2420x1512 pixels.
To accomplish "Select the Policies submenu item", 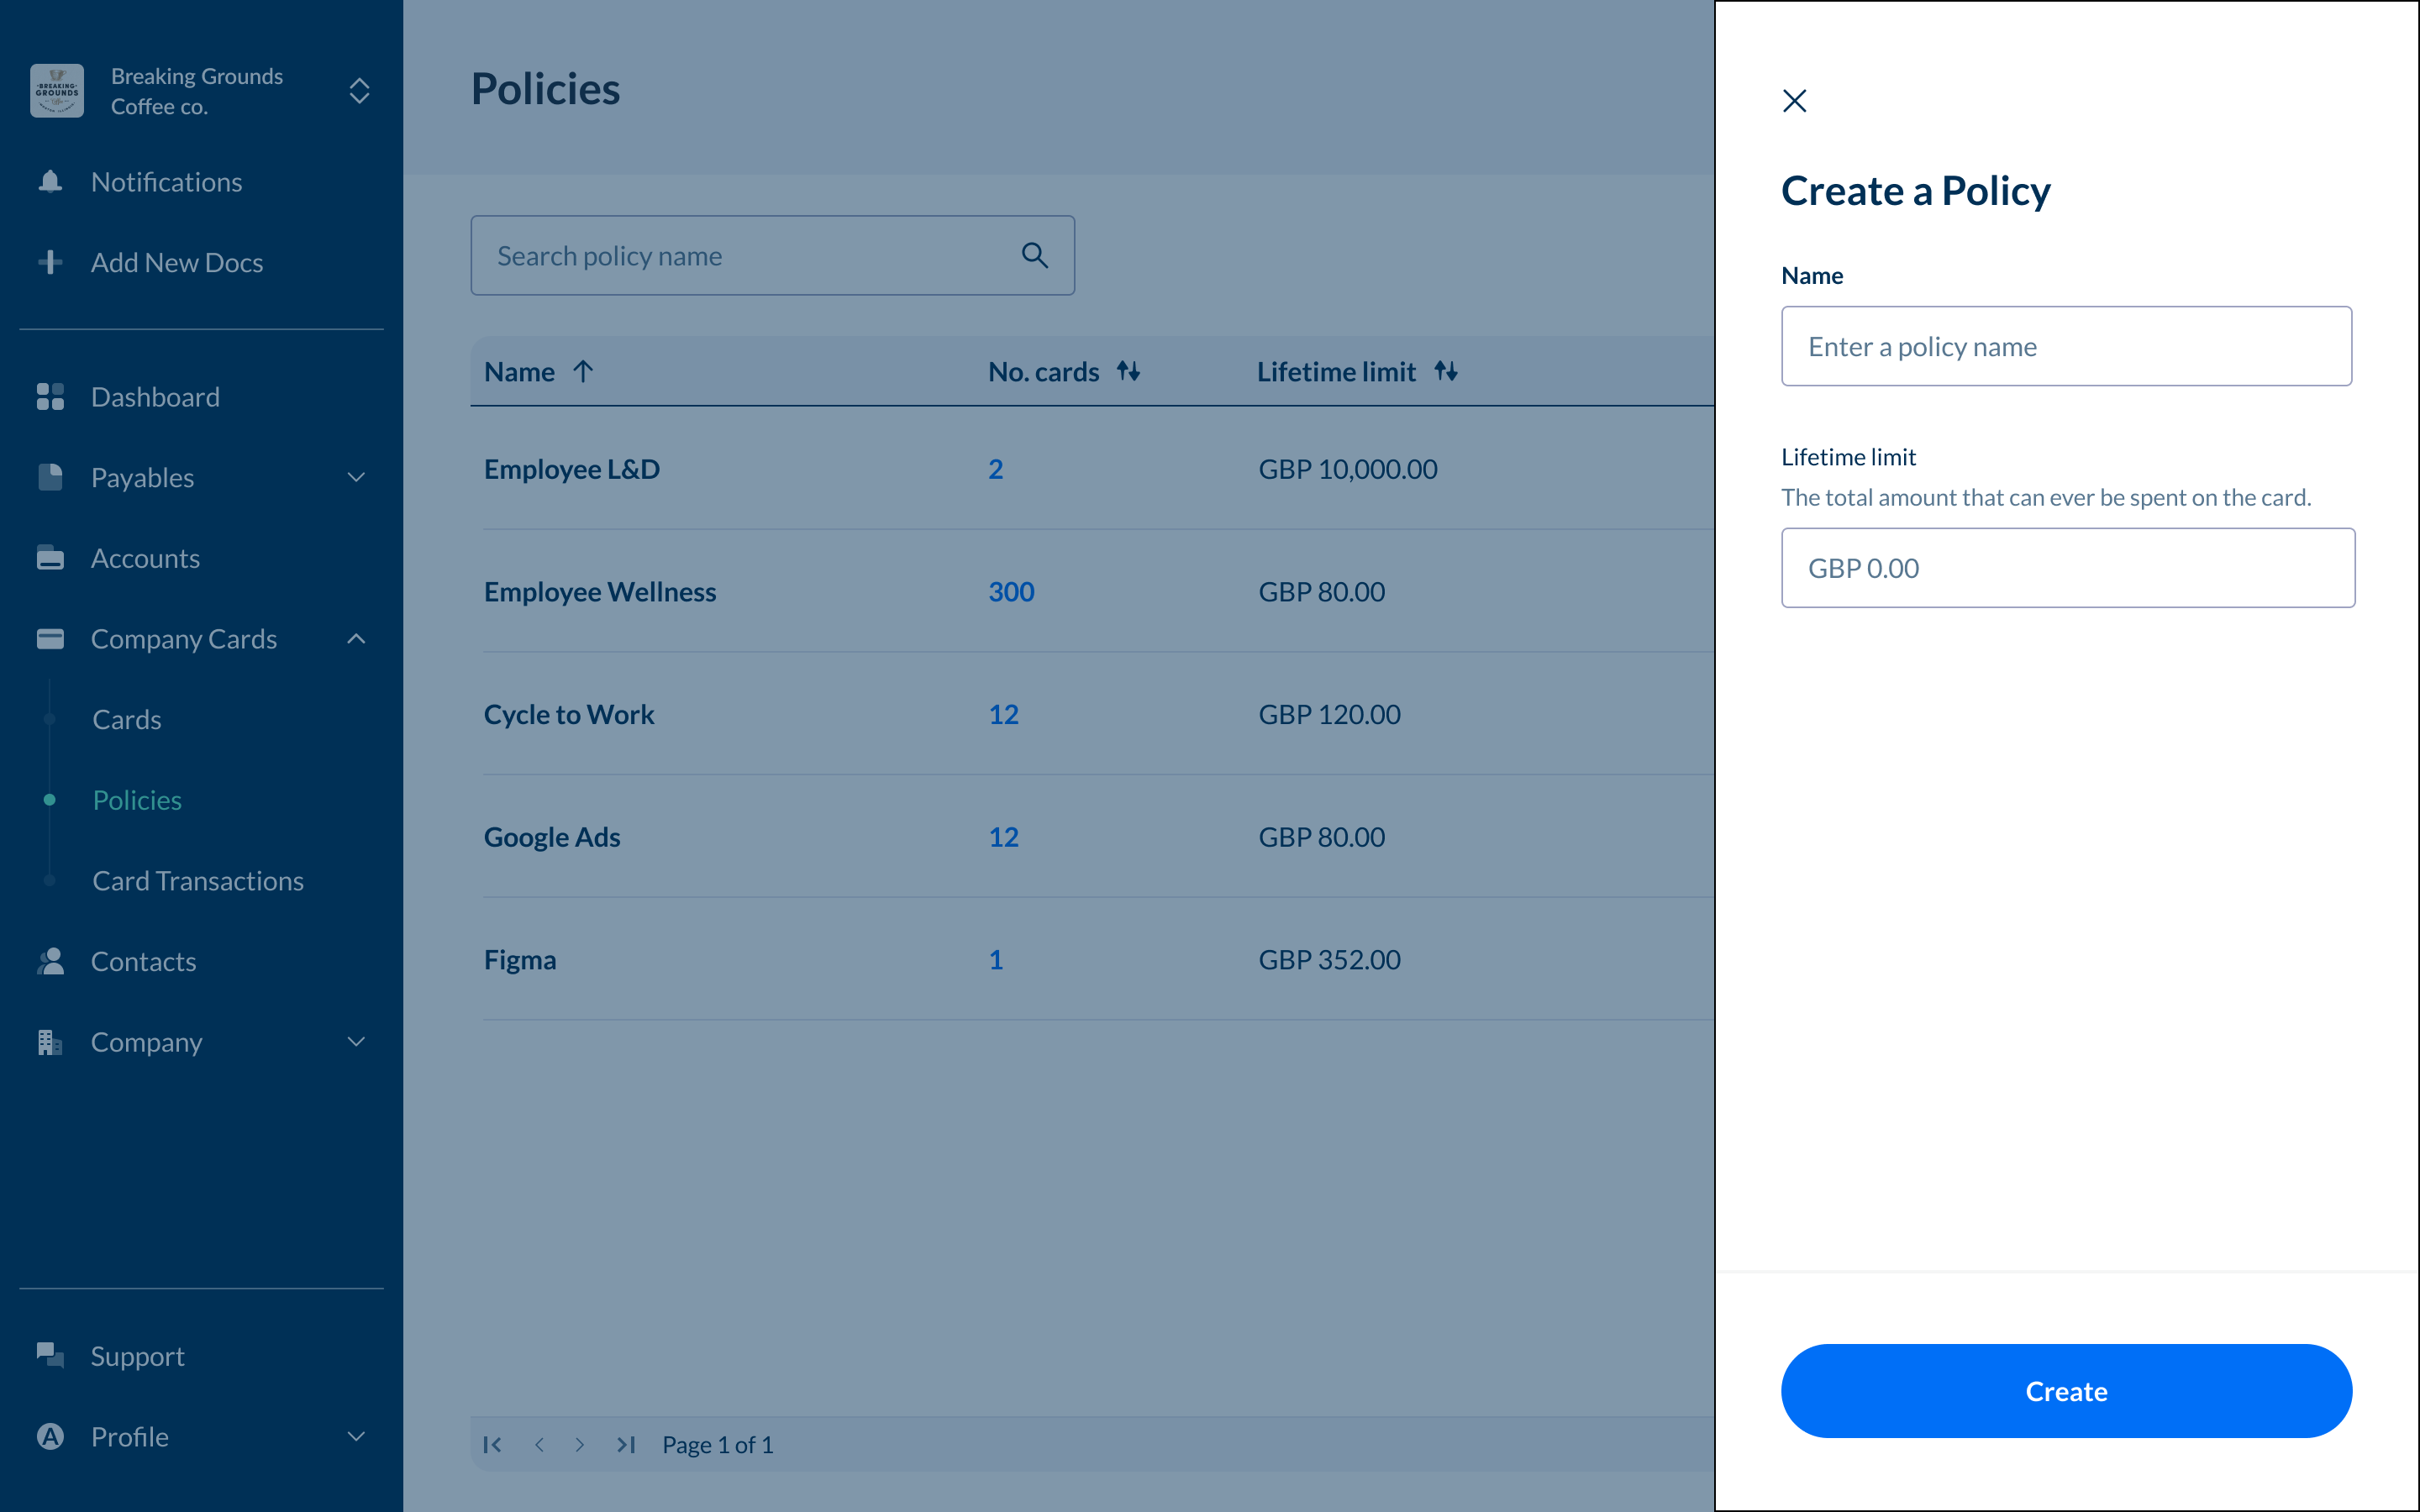I will click(137, 800).
